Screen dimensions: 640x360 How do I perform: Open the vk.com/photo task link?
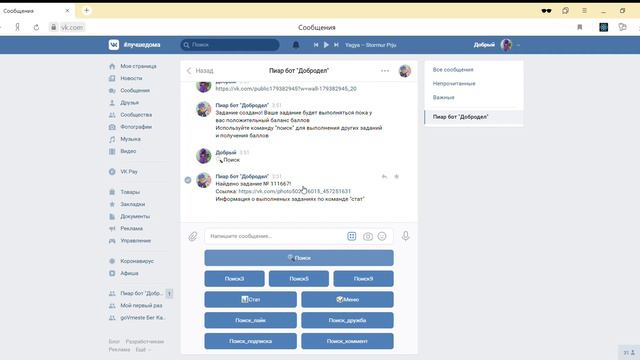pos(294,191)
